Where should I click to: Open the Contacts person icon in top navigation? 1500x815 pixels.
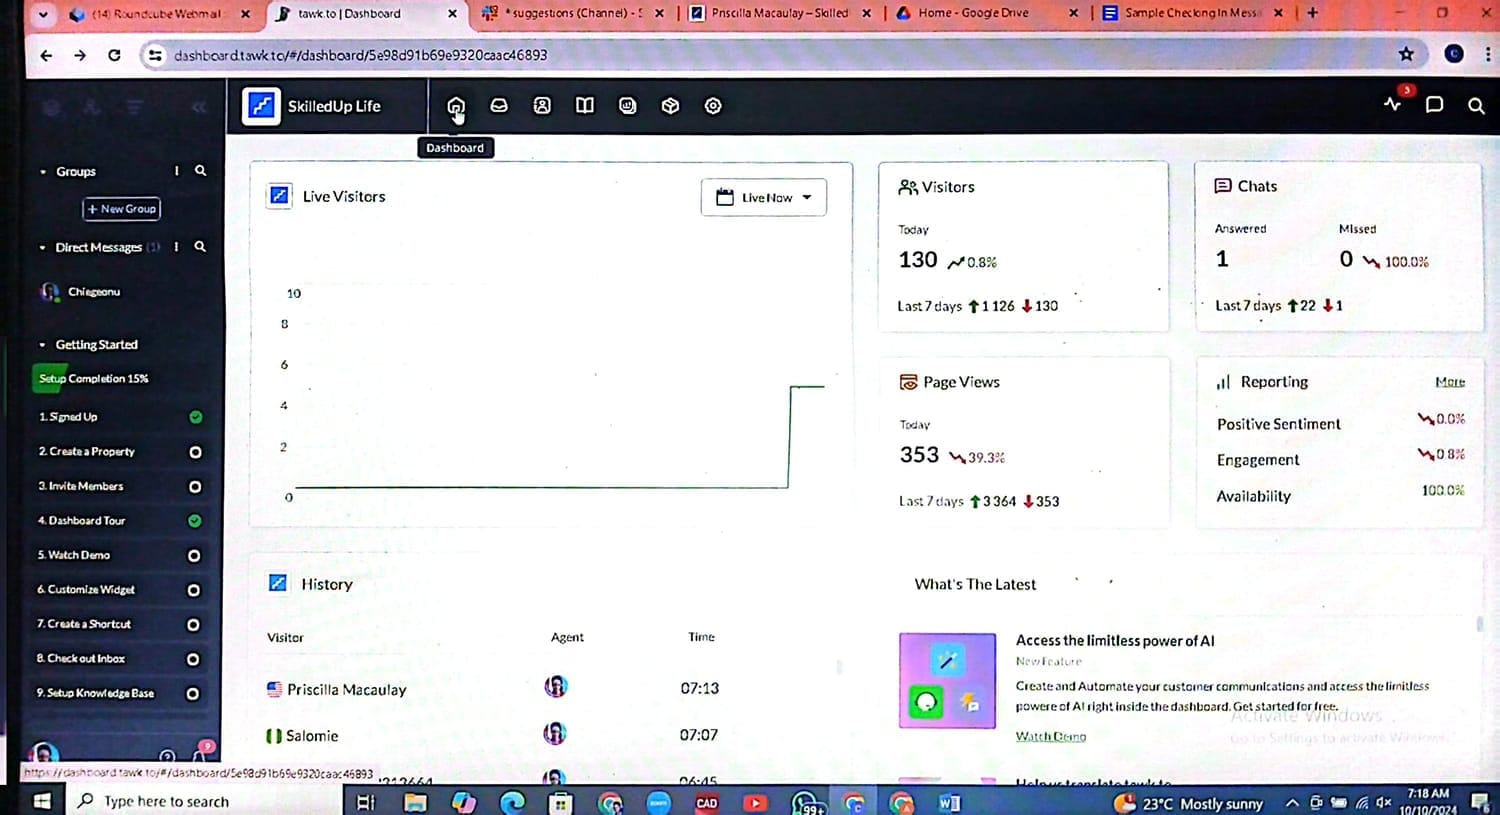(x=542, y=105)
